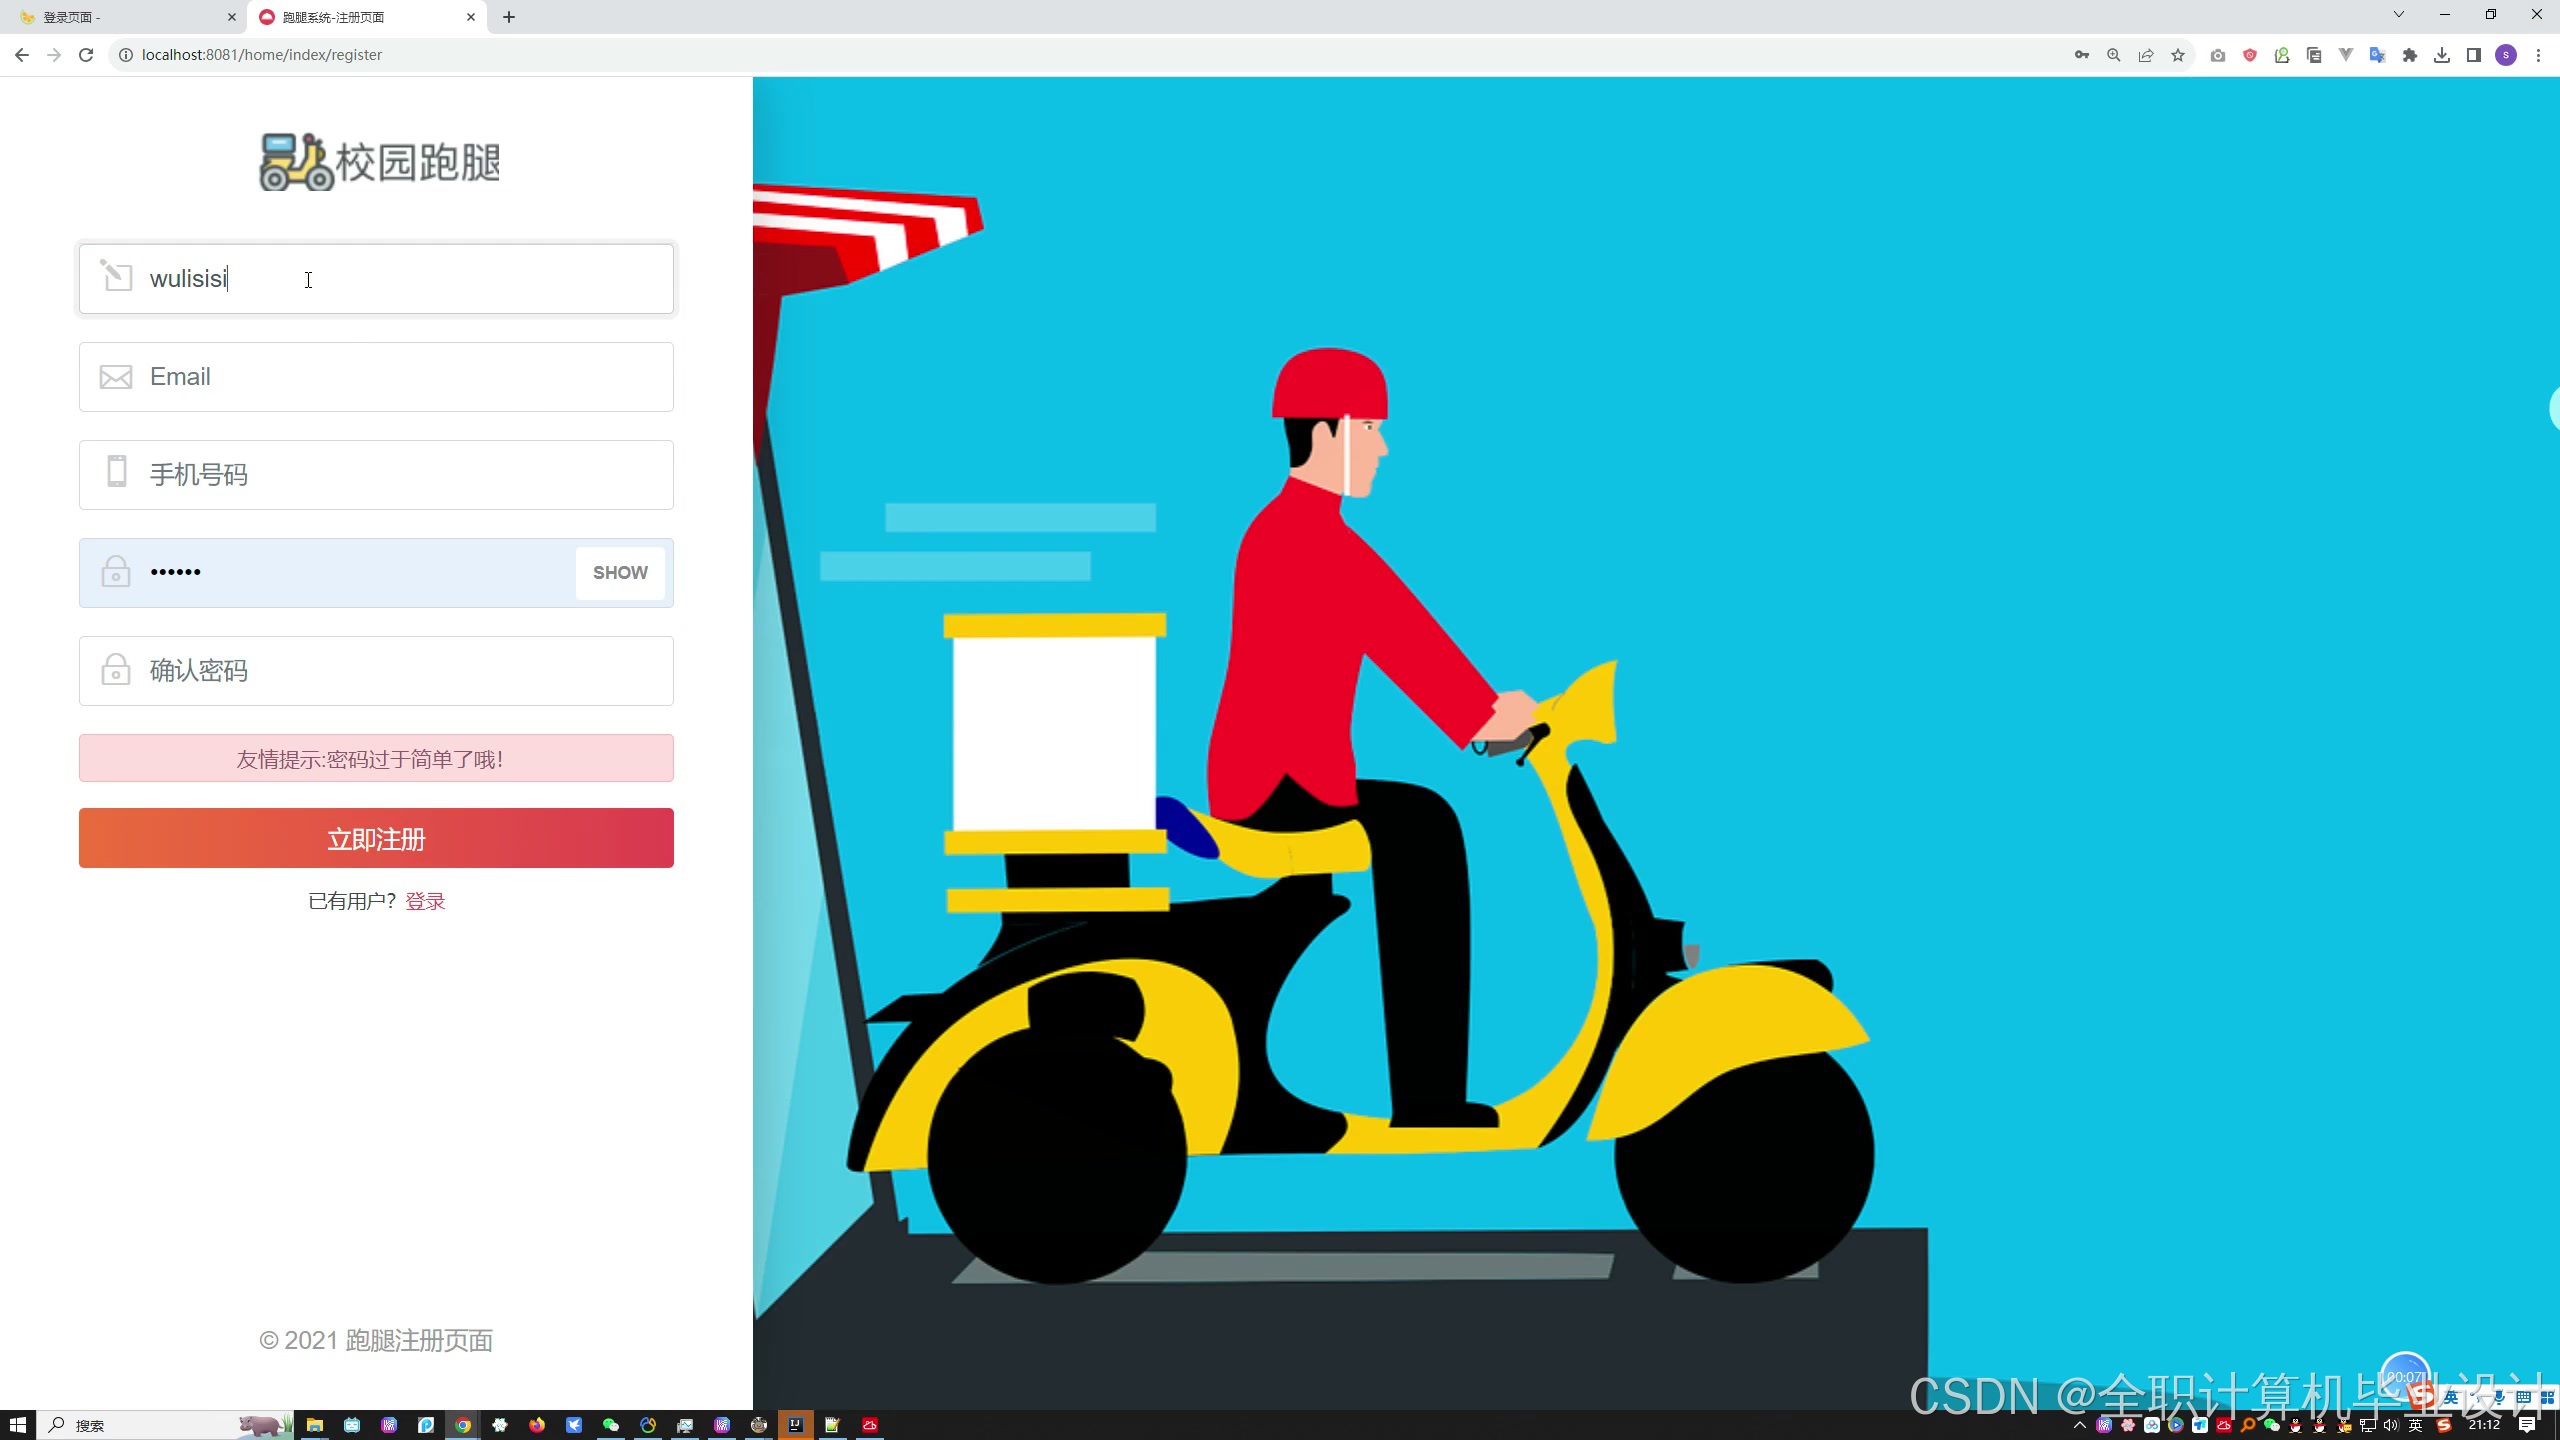Image resolution: width=2560 pixels, height=1440 pixels.
Task: Open a new browser tab
Action: (509, 17)
